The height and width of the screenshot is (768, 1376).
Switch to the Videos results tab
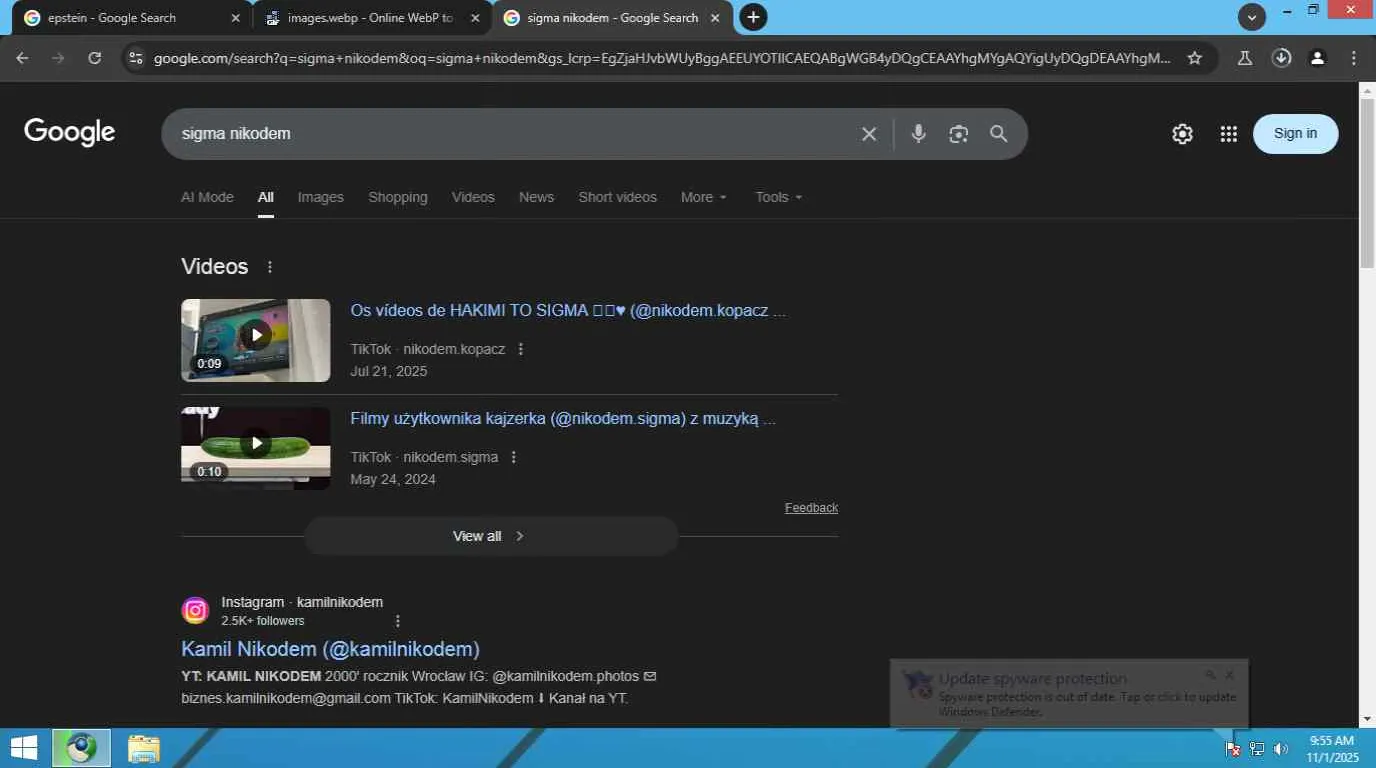473,197
